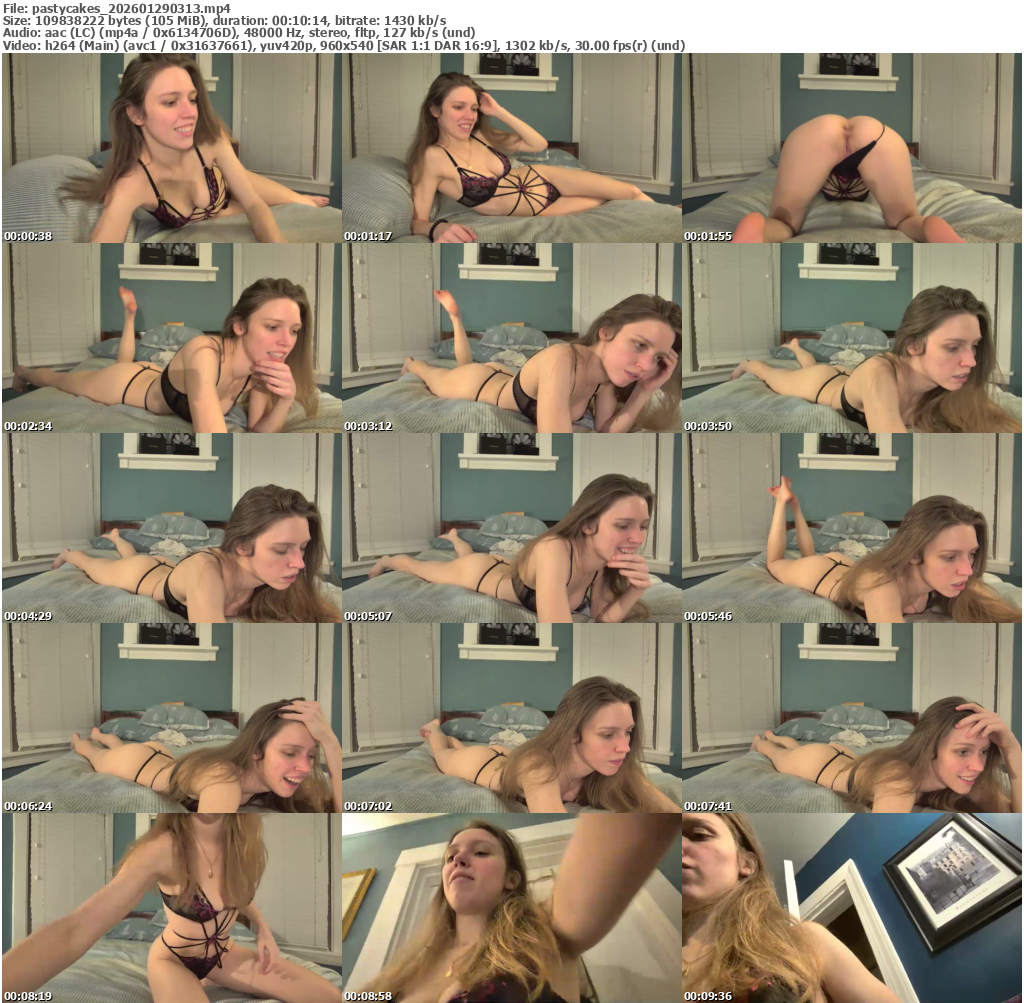The height and width of the screenshot is (1003, 1024).
Task: Select the thumbnail marked 00:06:24
Action: click(171, 718)
